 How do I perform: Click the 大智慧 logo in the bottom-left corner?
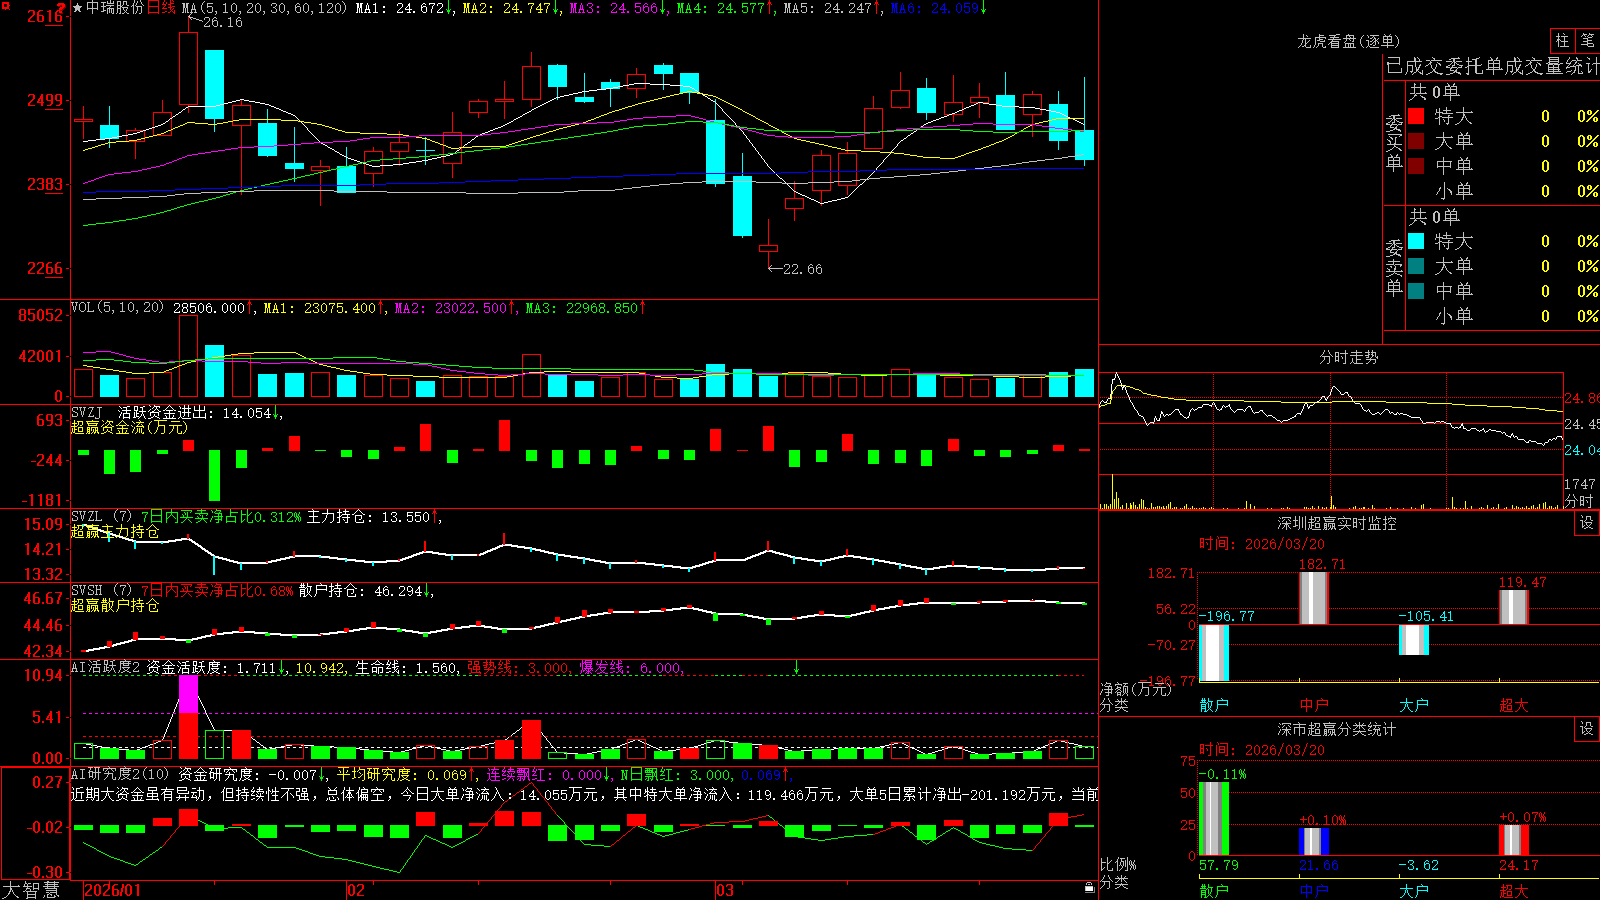point(31,890)
